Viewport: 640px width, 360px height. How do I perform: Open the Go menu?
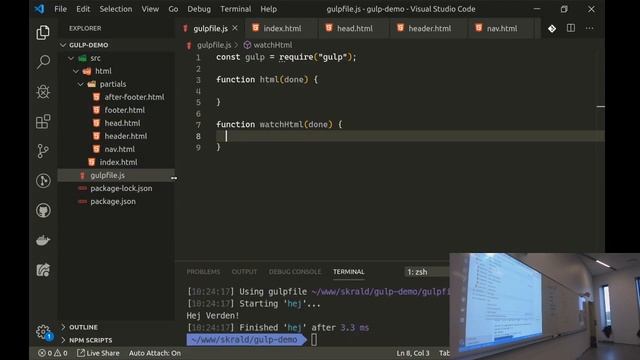tap(173, 9)
